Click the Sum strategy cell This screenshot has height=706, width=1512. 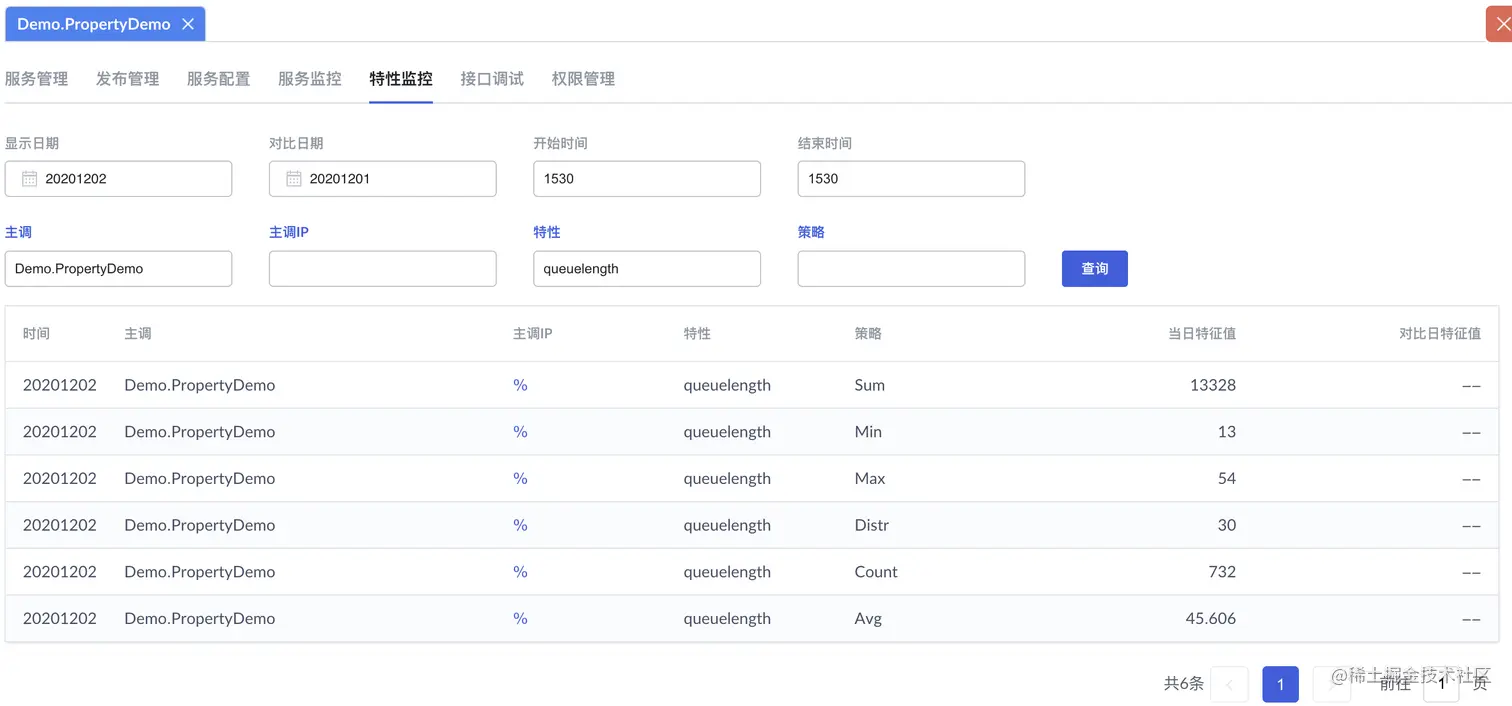click(870, 385)
